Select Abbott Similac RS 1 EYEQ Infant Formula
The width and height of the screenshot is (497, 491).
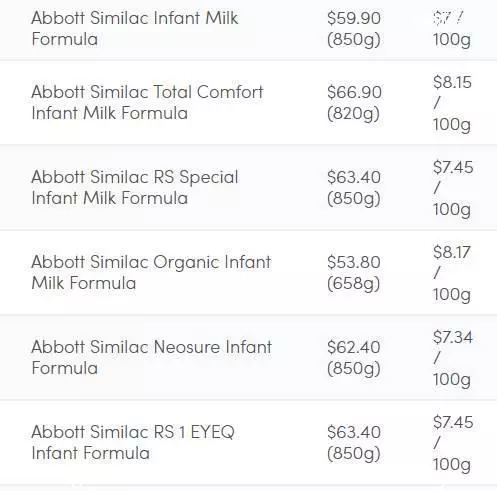(x=133, y=442)
